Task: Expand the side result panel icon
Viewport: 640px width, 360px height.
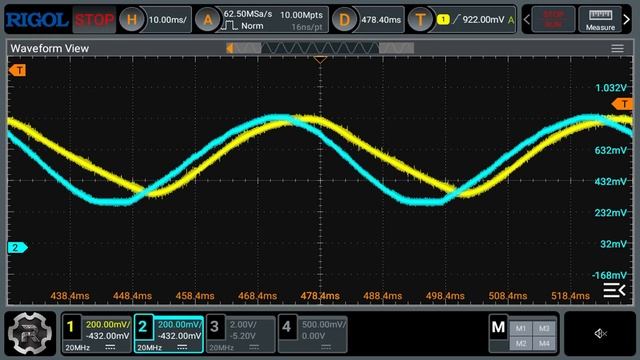Action: [x=615, y=290]
